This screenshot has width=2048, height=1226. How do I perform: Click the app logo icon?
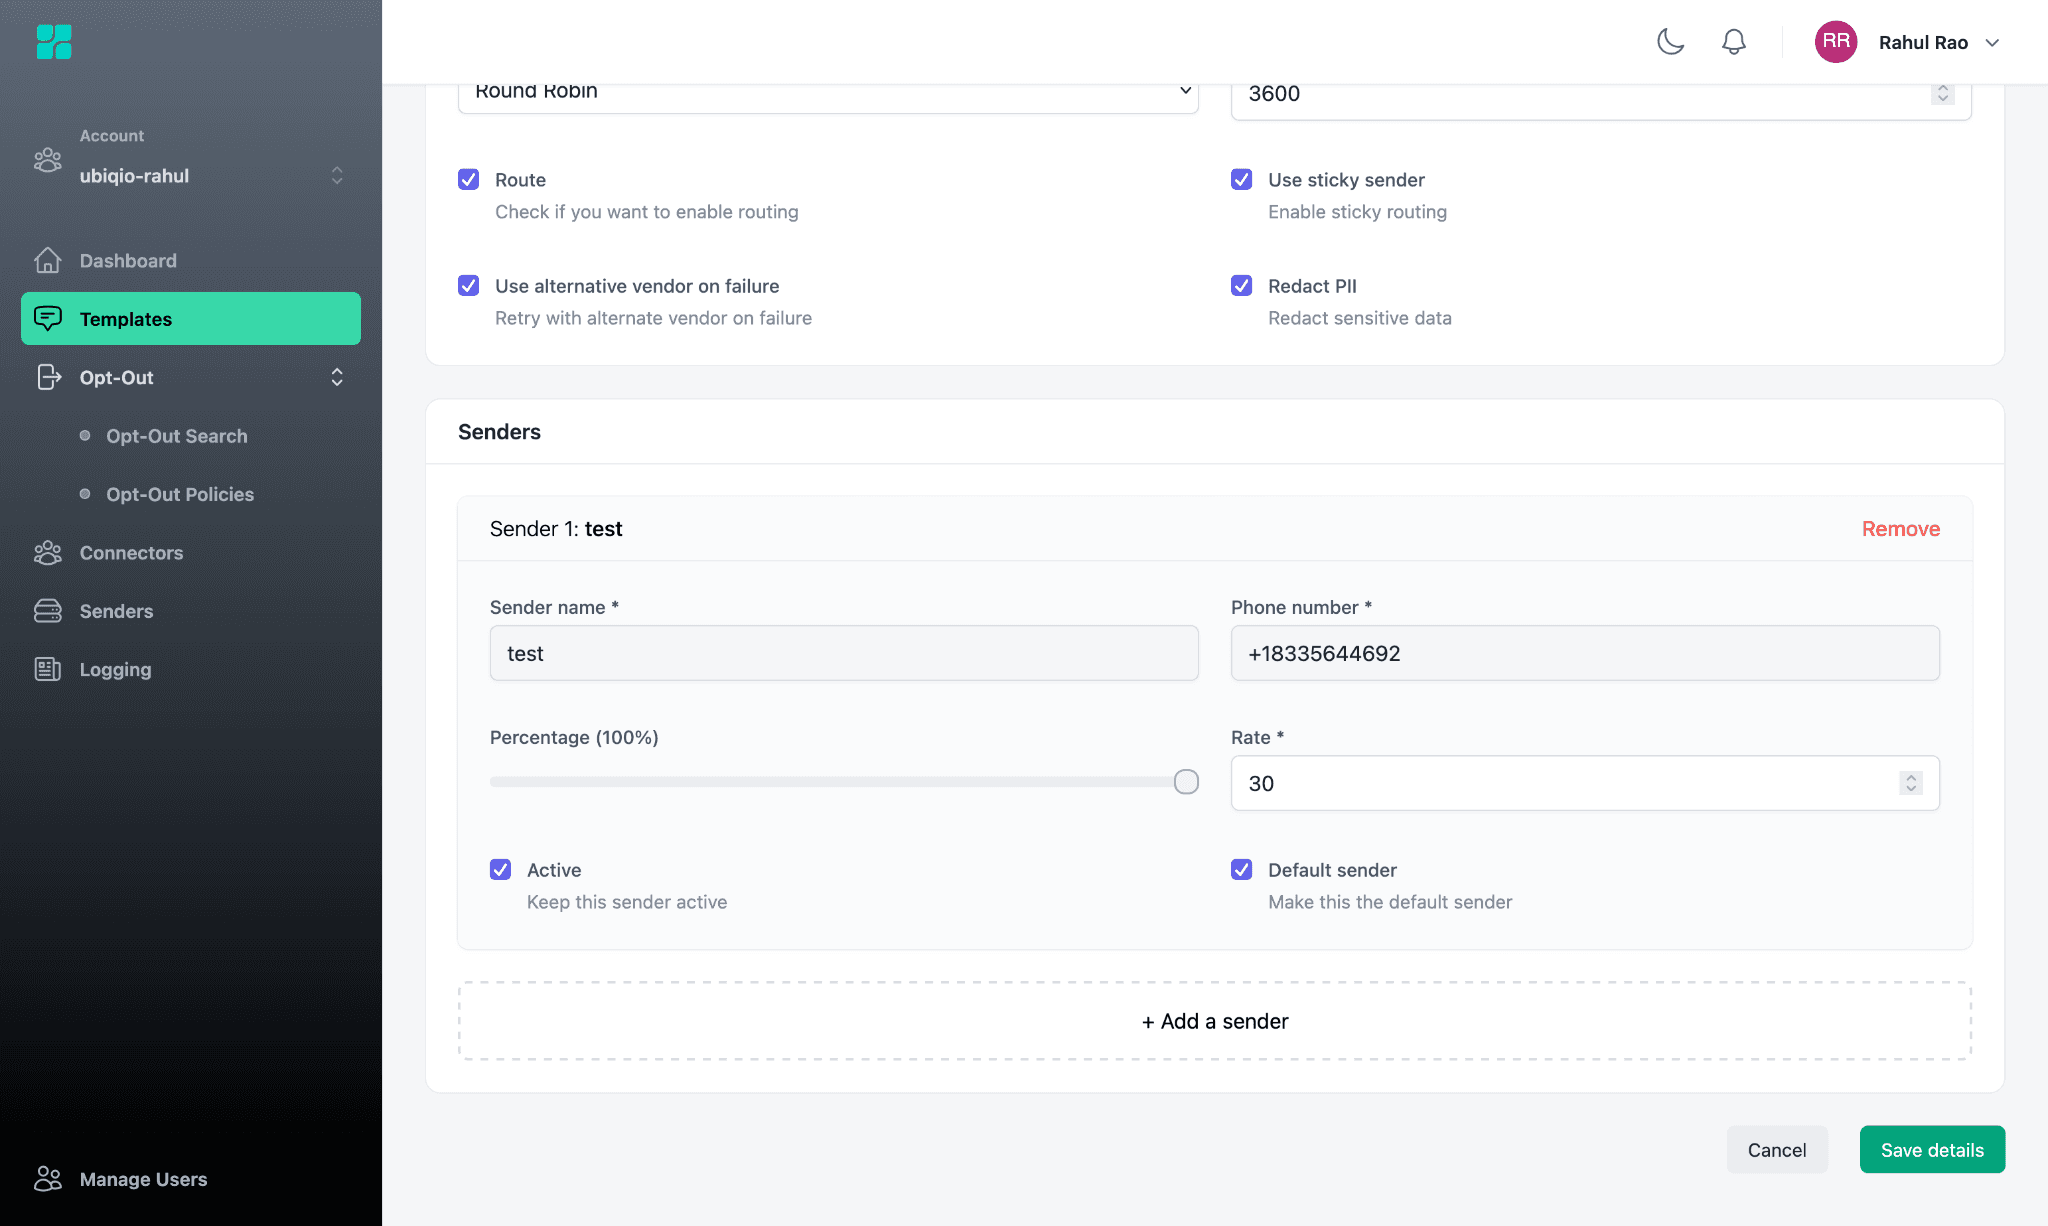(54, 42)
